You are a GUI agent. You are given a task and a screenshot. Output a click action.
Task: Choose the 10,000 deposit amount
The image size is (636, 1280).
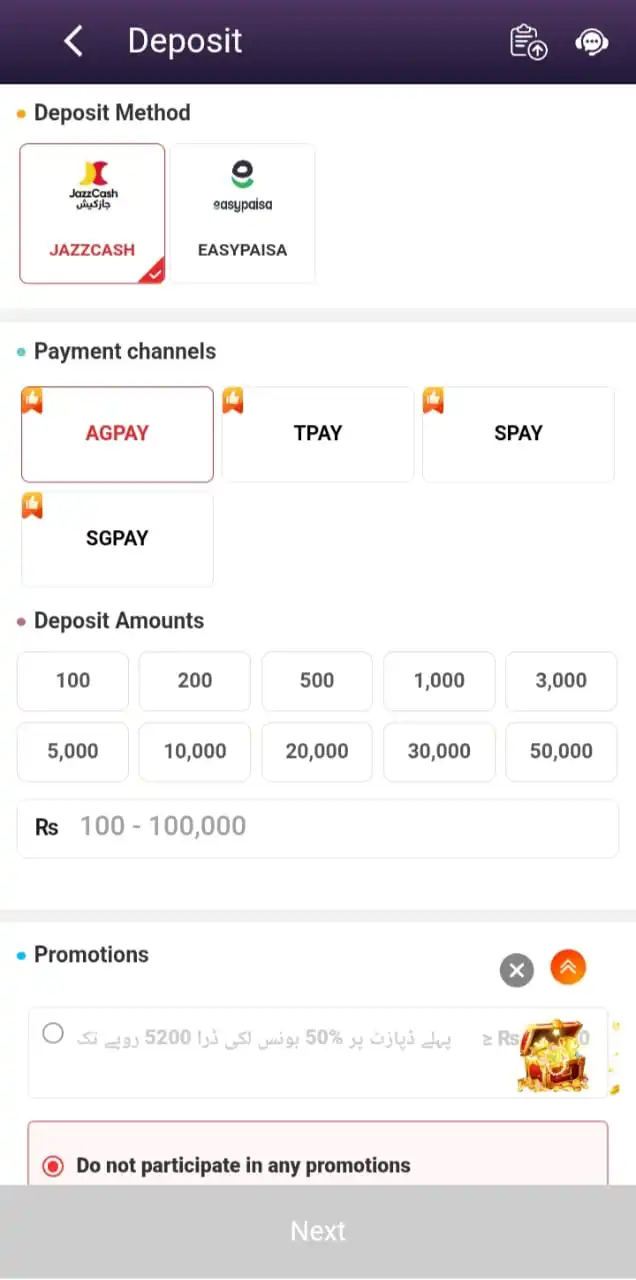click(x=194, y=751)
